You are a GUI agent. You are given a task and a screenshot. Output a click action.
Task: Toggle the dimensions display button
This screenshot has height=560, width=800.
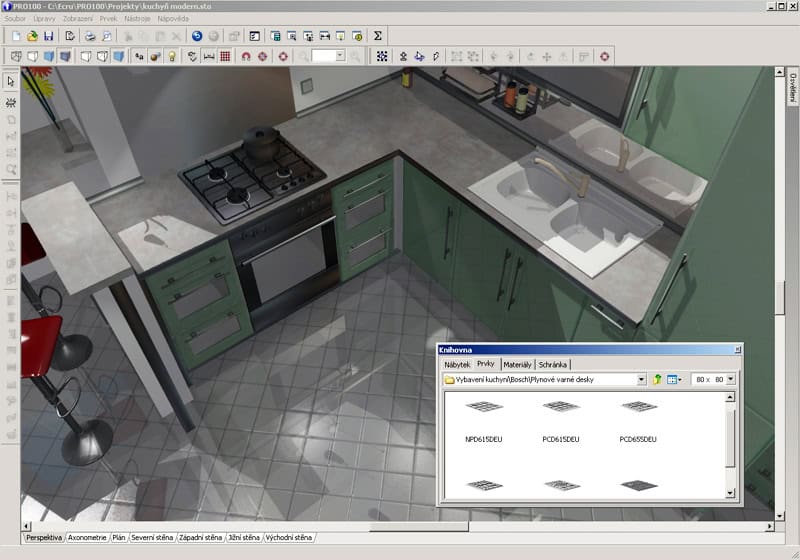(209, 57)
